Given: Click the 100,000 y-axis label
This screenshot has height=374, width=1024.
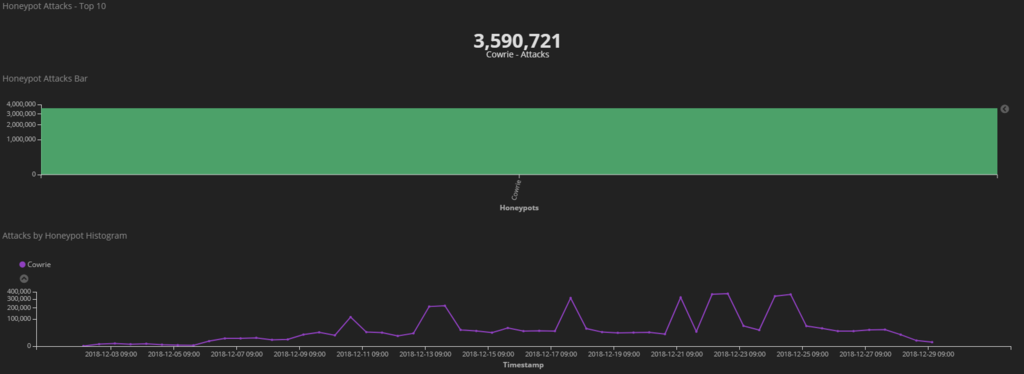Looking at the screenshot, I should pos(19,319).
